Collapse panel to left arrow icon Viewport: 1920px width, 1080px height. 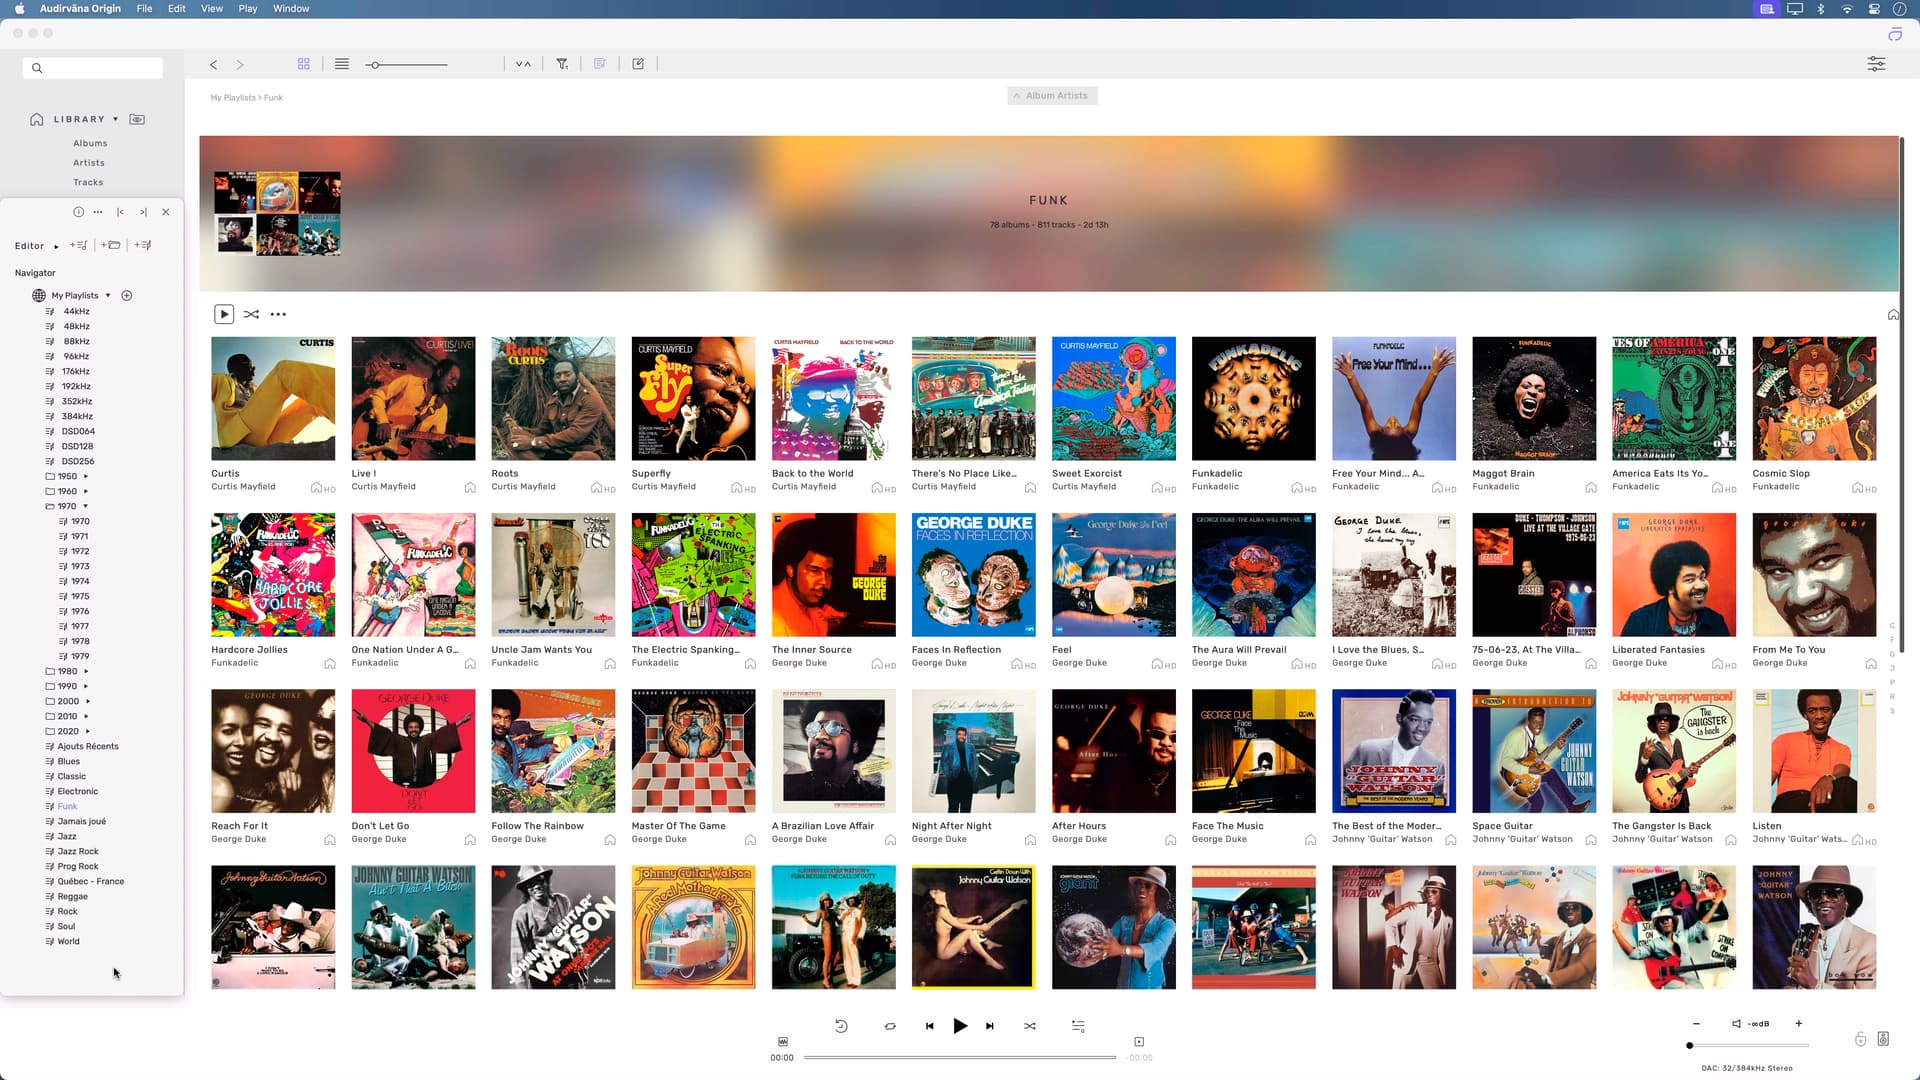coord(120,212)
